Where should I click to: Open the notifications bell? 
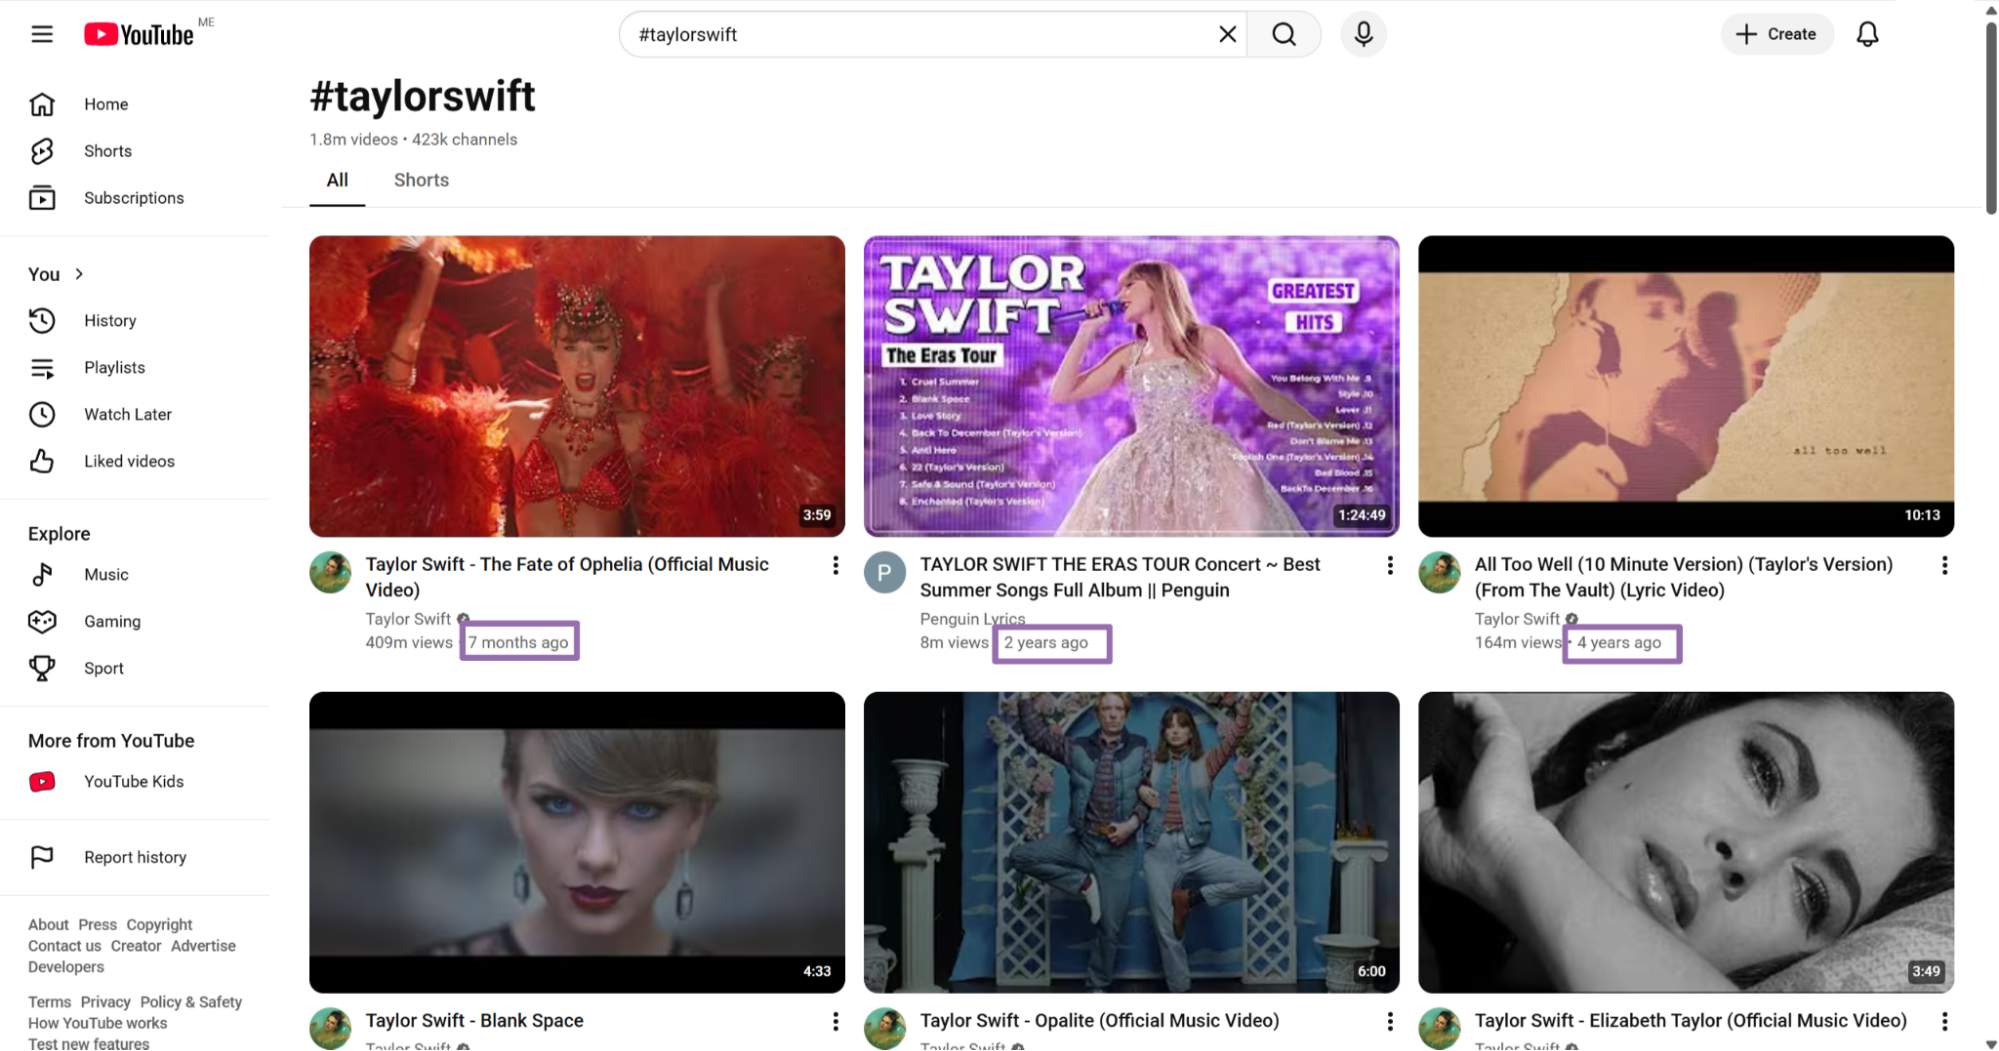(1867, 35)
